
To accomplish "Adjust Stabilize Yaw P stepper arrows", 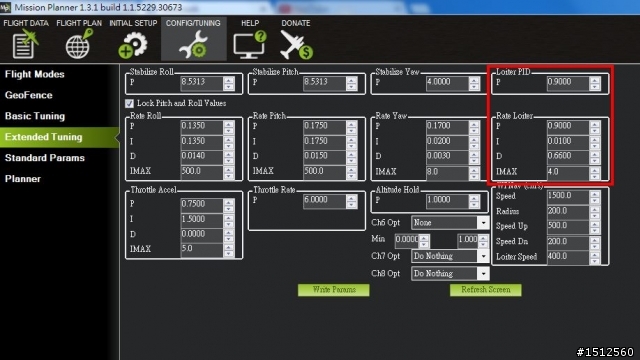I will pos(474,83).
